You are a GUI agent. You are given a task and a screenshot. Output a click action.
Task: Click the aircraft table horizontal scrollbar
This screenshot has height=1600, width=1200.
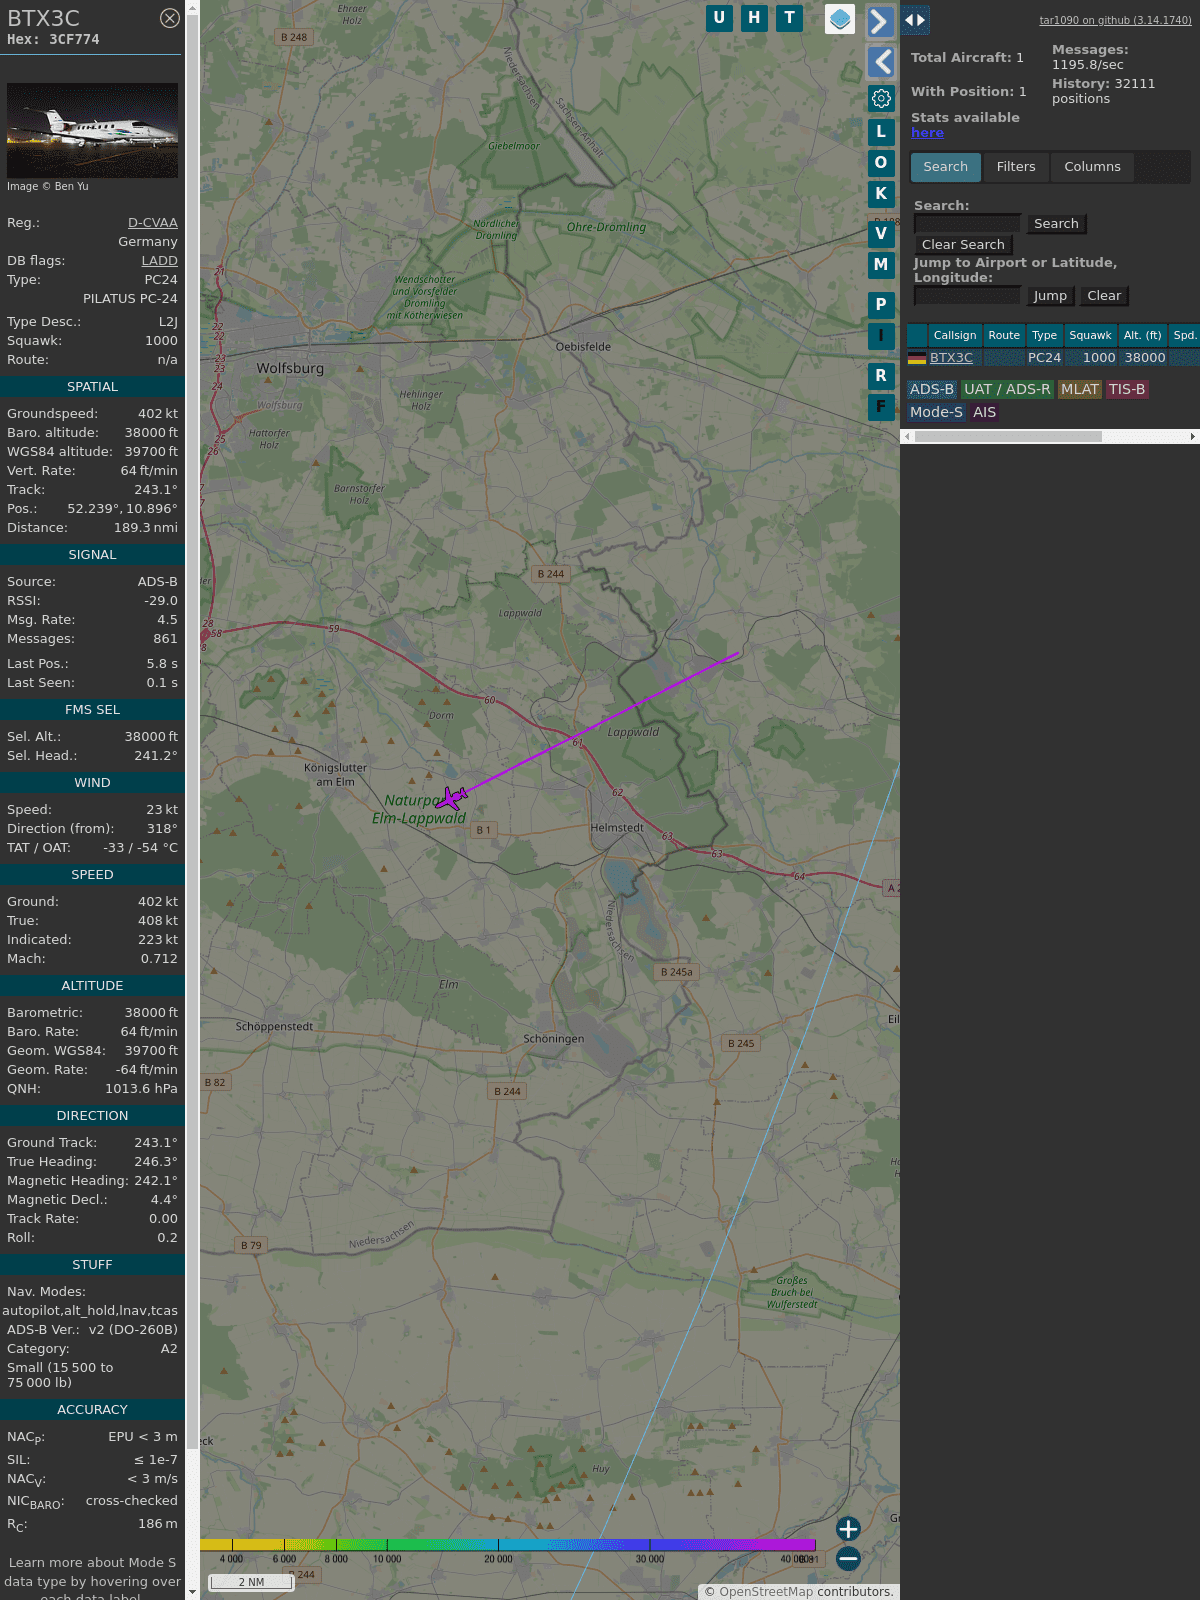click(1008, 436)
